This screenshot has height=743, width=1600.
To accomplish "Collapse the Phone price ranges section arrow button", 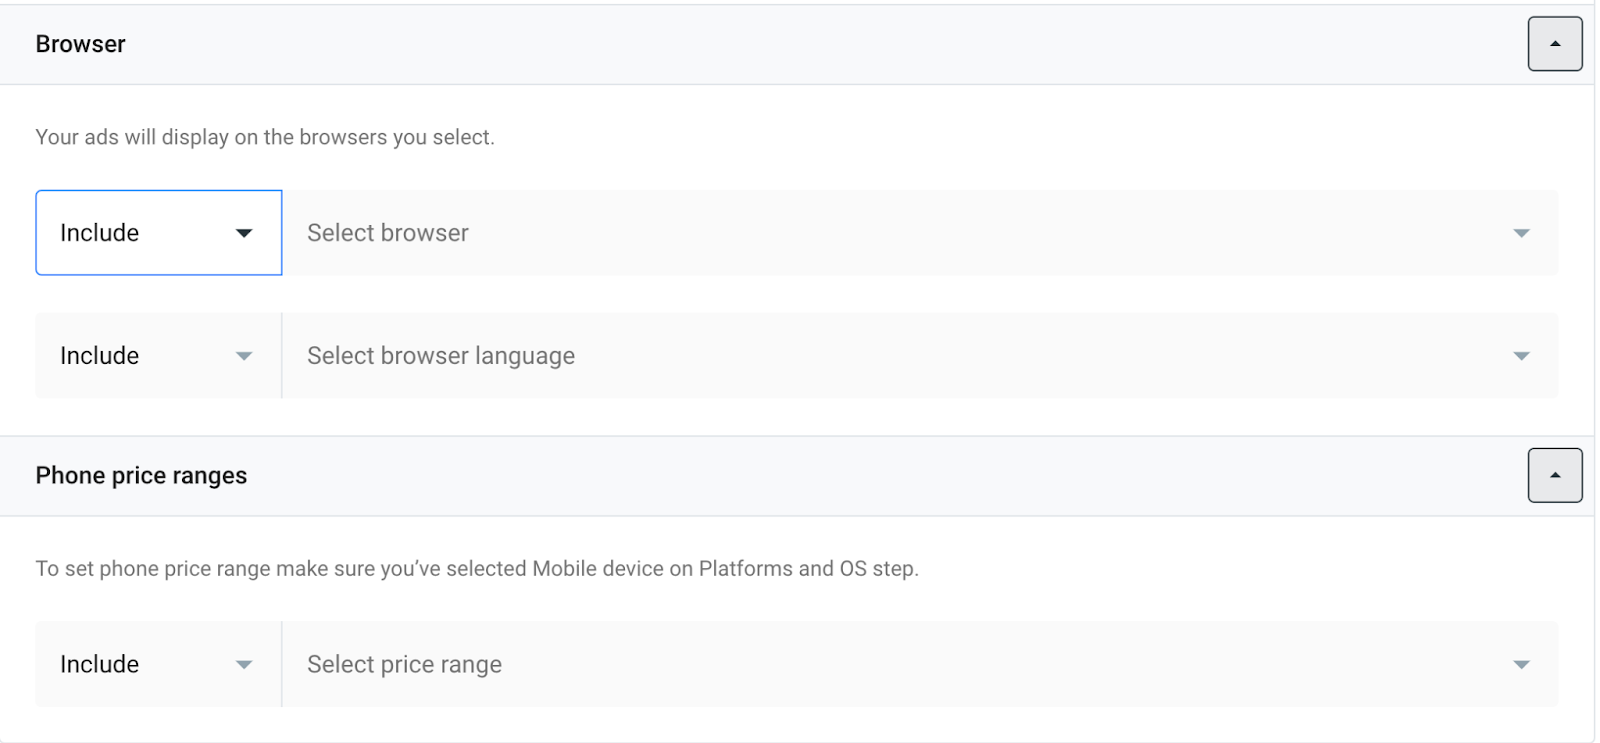I will (1554, 475).
